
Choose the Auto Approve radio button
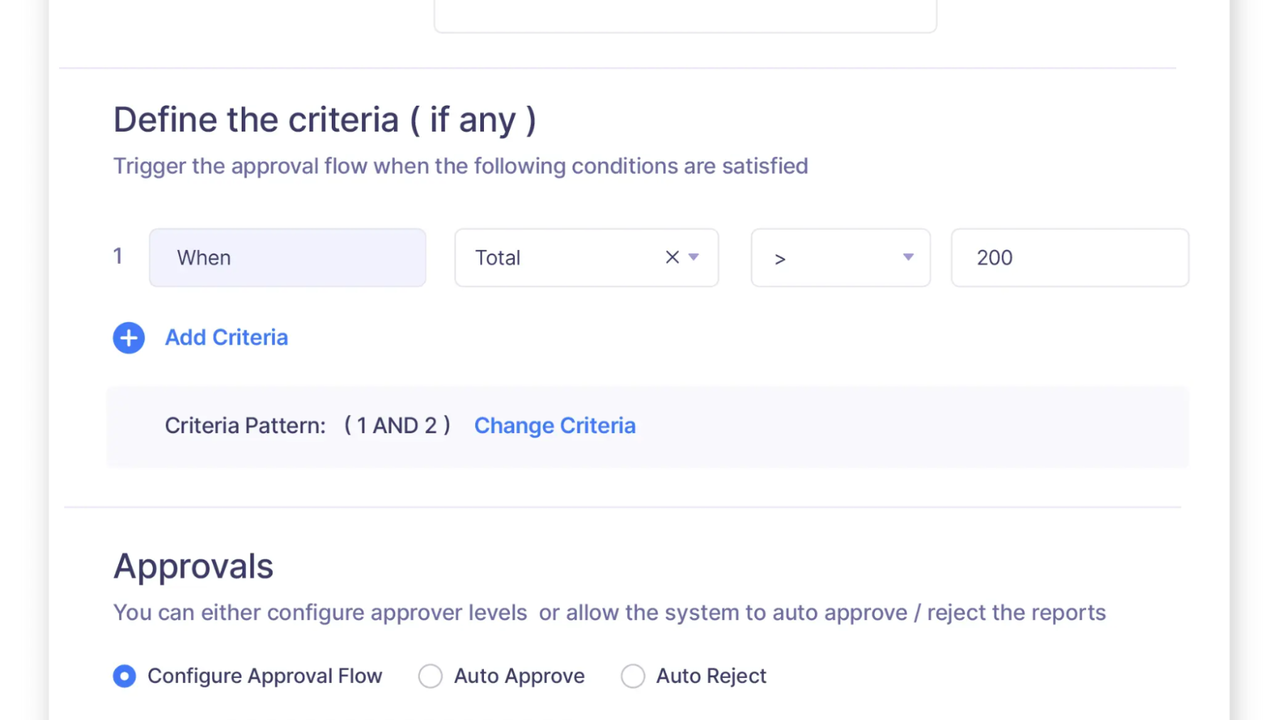430,677
